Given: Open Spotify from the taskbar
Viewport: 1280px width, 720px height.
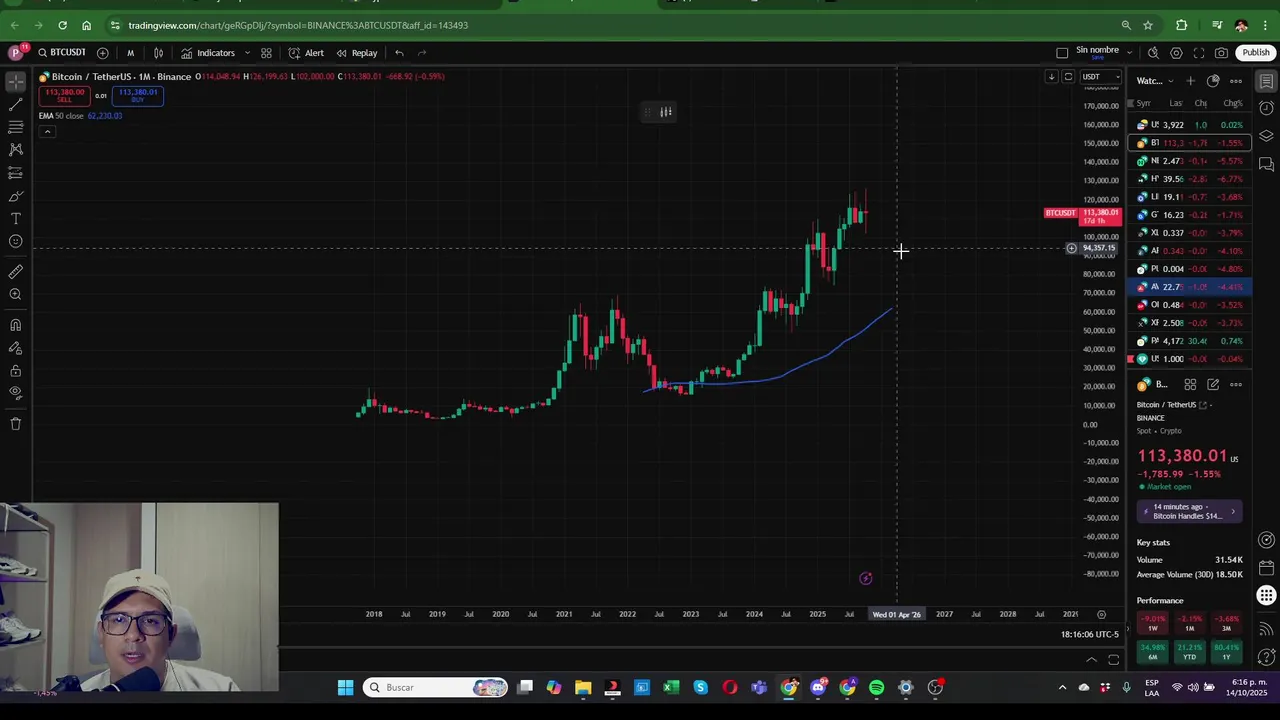Looking at the screenshot, I should point(877,687).
